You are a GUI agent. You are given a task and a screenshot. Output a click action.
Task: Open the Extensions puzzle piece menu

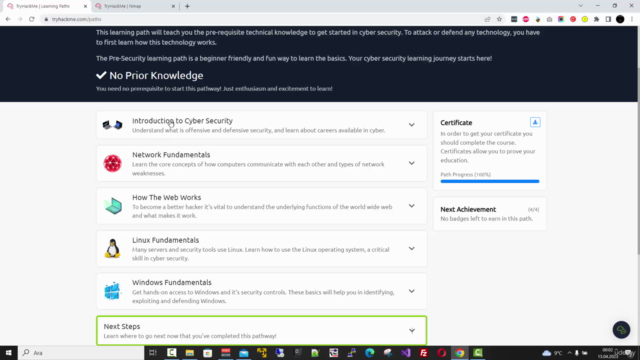(596, 19)
